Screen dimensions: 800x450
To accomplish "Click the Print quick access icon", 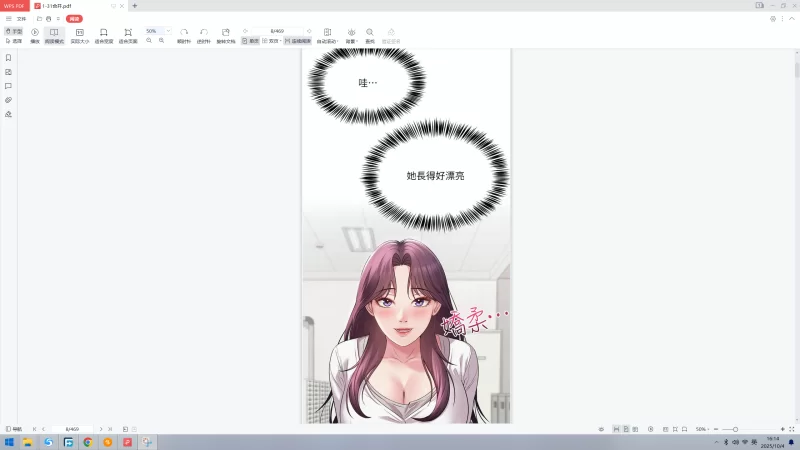I will pos(48,19).
